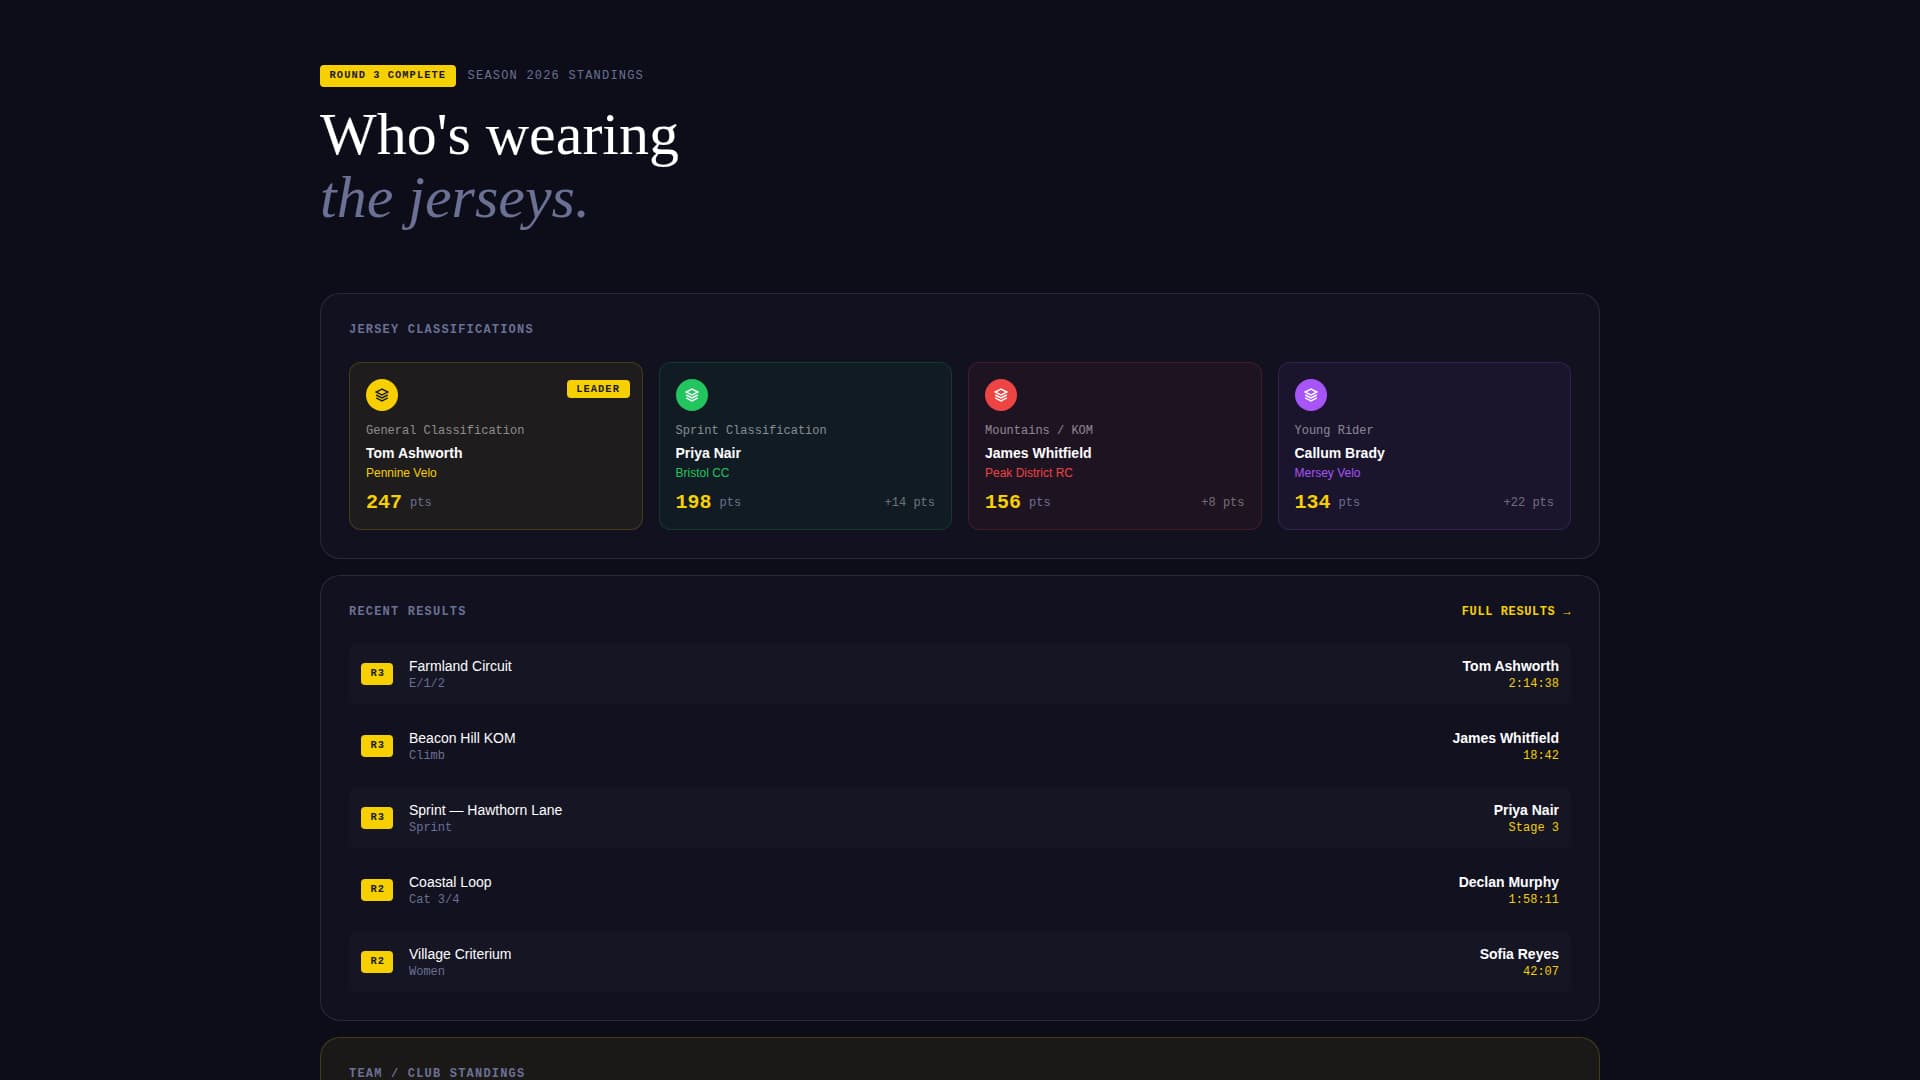The height and width of the screenshot is (1080, 1920).
Task: Click the Stage 3 label
Action: point(1533,828)
